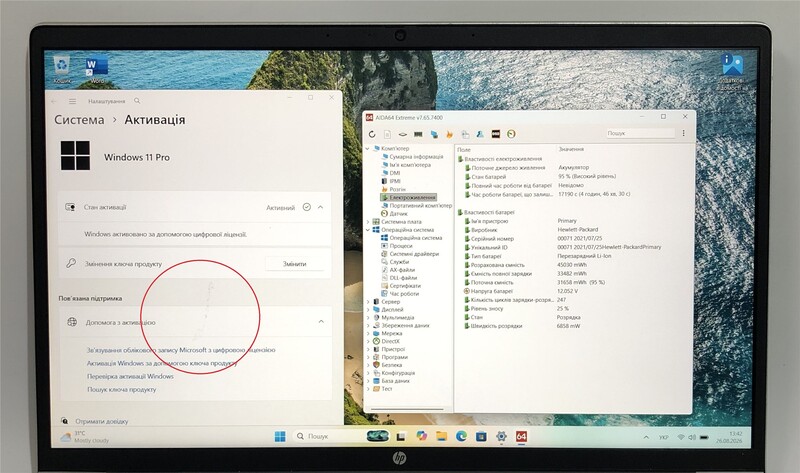This screenshot has height=473, width=800.
Task: Open Перевірка активації Windows link
Action: pyautogui.click(x=130, y=376)
